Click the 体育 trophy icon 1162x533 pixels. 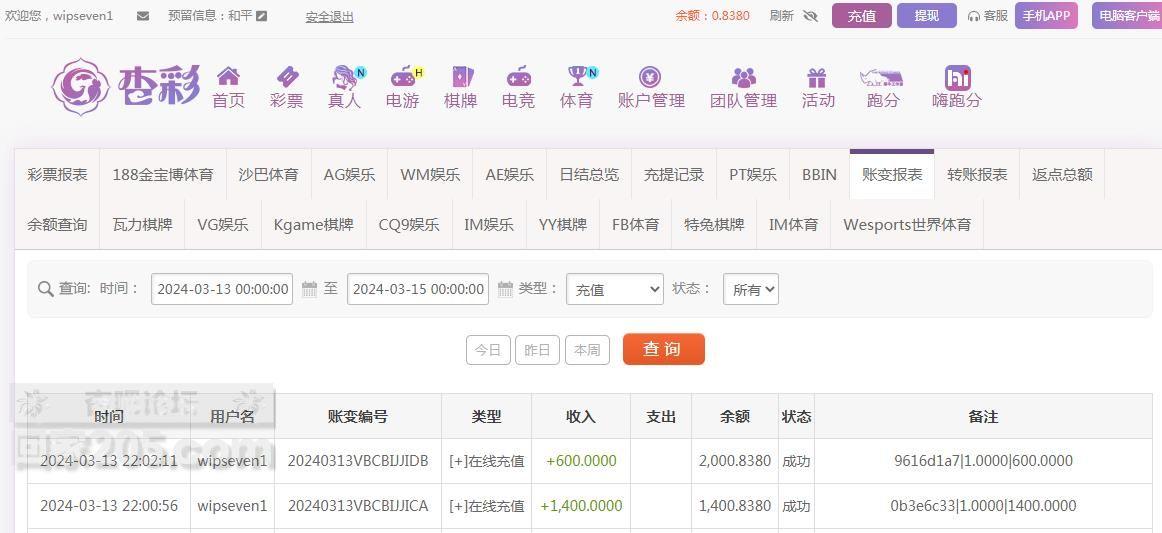[577, 77]
